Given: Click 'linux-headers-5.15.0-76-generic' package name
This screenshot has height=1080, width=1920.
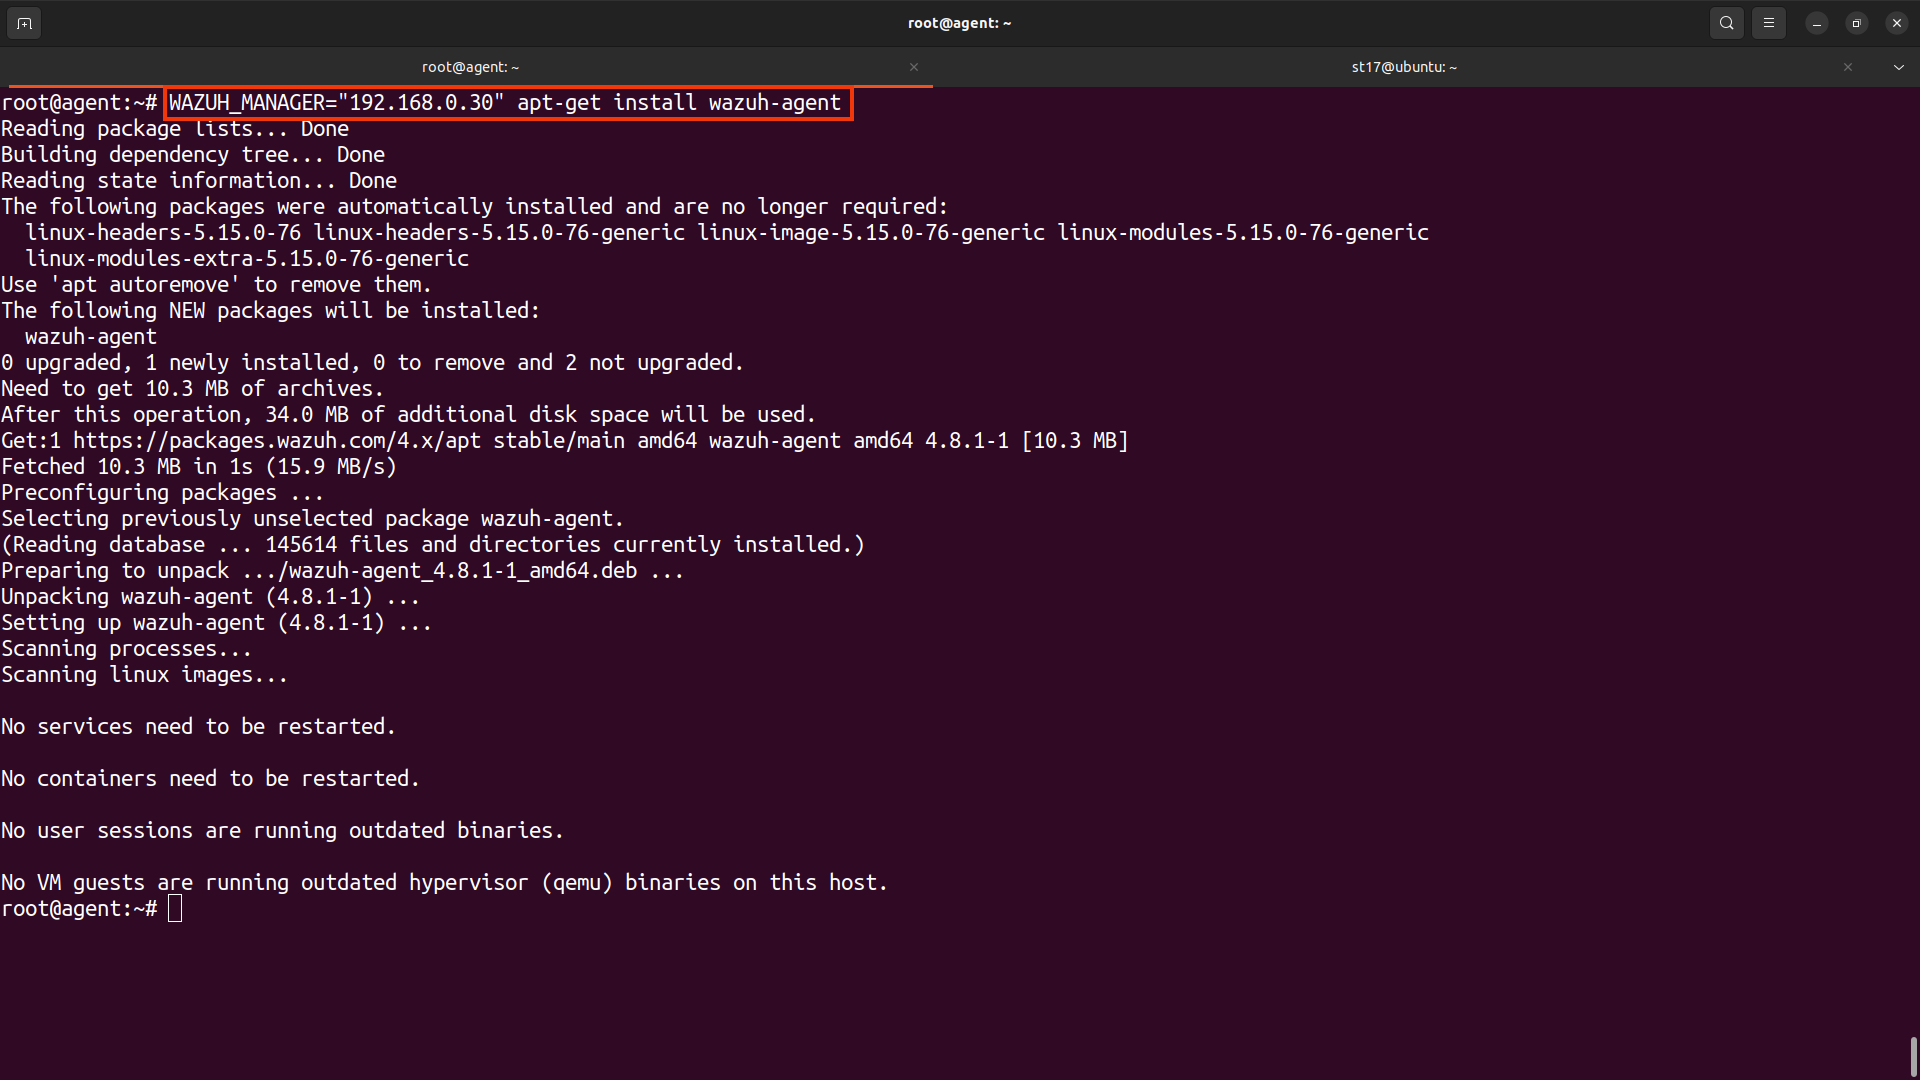Looking at the screenshot, I should (x=499, y=233).
